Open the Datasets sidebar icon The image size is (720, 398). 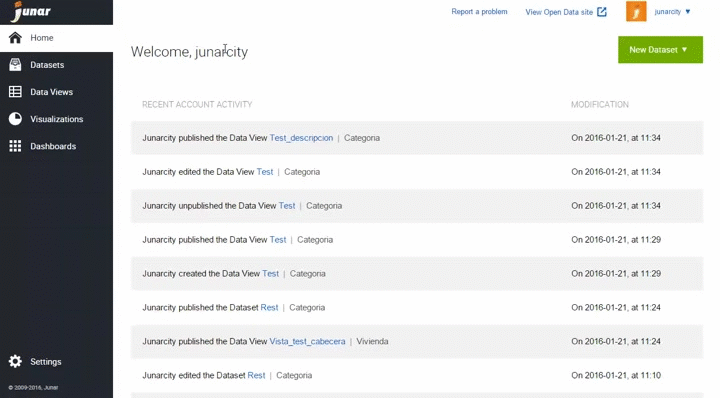[x=15, y=65]
